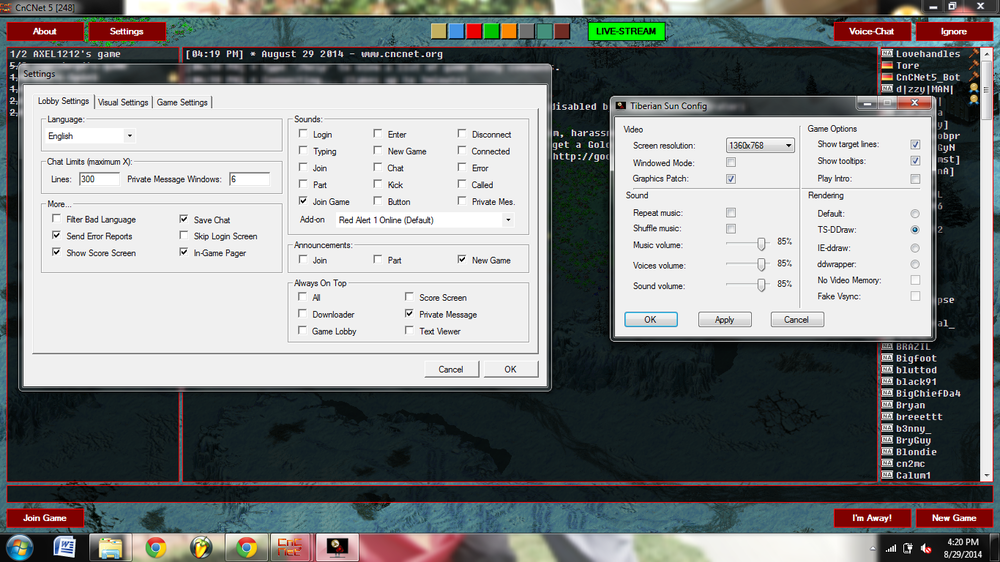Adjust the Music volume slider
Viewport: 1000px width, 562px height.
coord(761,244)
